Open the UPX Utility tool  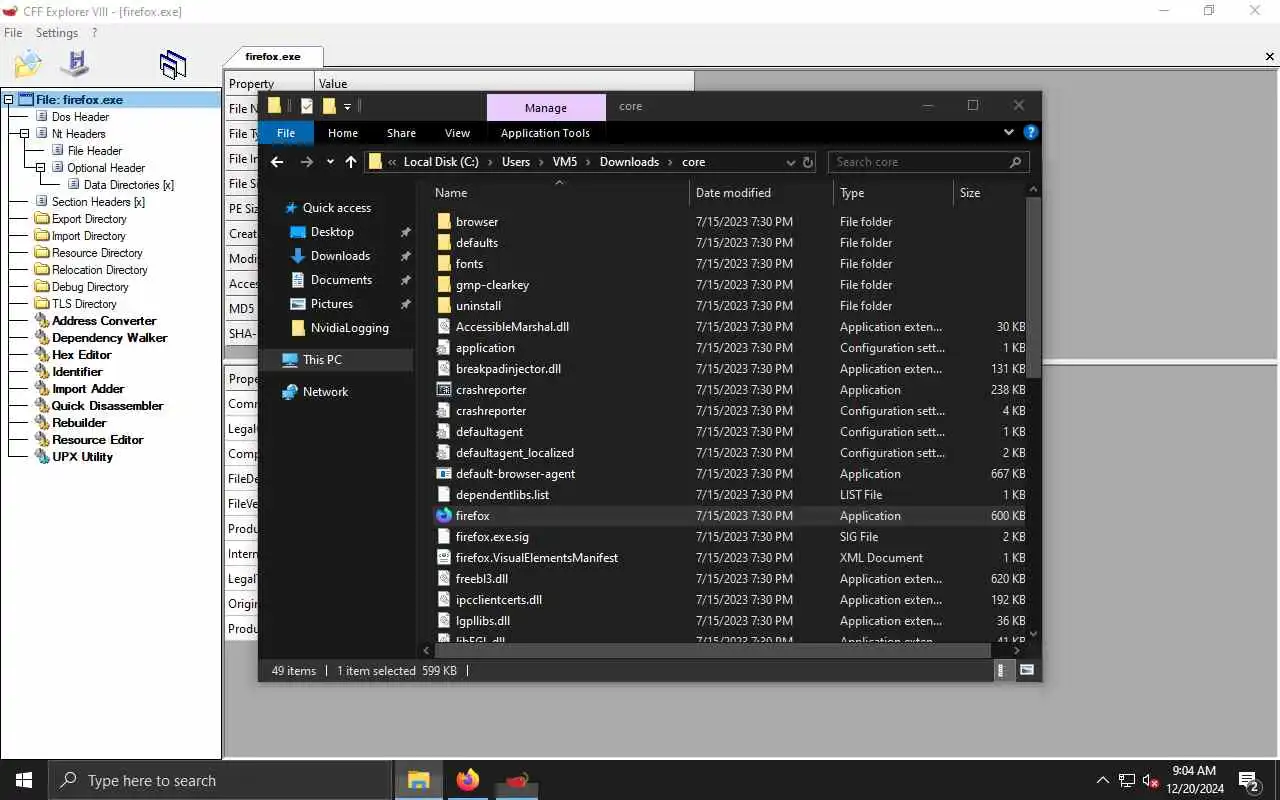tap(82, 457)
